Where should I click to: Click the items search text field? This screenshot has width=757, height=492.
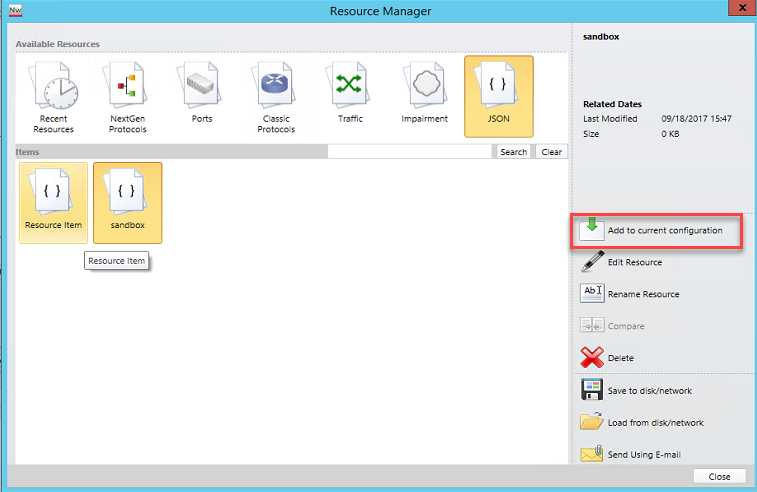click(x=410, y=152)
